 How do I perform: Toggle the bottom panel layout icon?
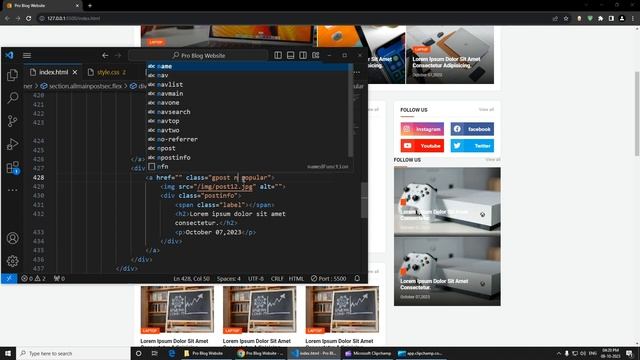pyautogui.click(x=291, y=56)
